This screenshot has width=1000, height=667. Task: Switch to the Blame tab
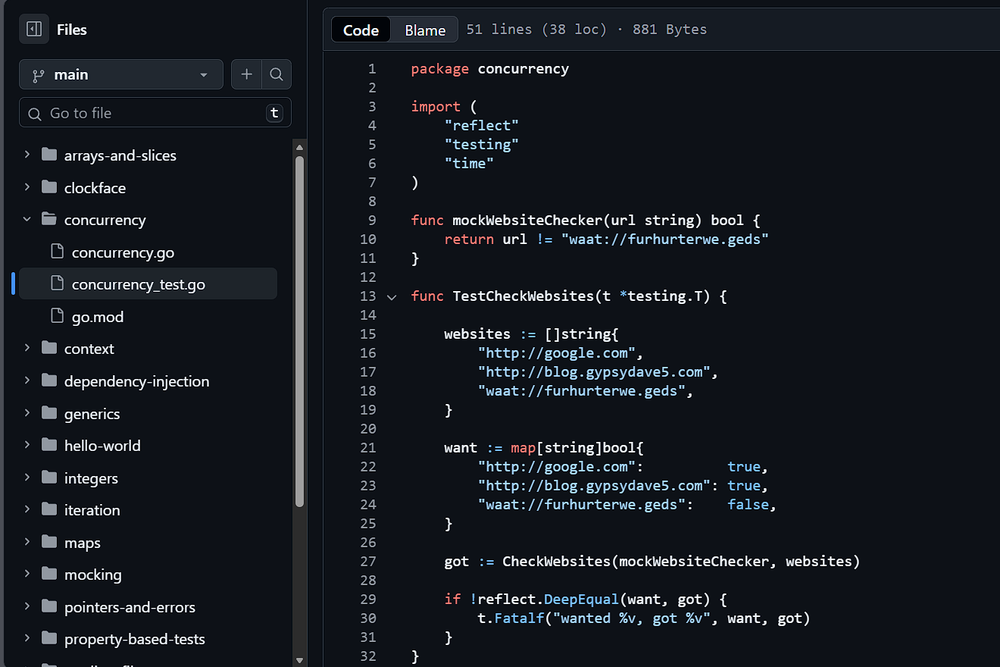[x=424, y=29]
